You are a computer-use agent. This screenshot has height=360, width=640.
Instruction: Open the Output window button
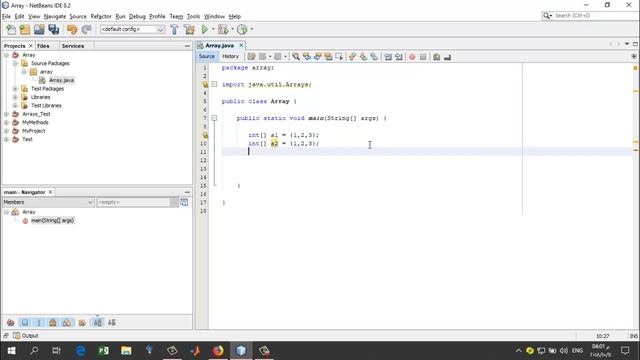coord(25,336)
